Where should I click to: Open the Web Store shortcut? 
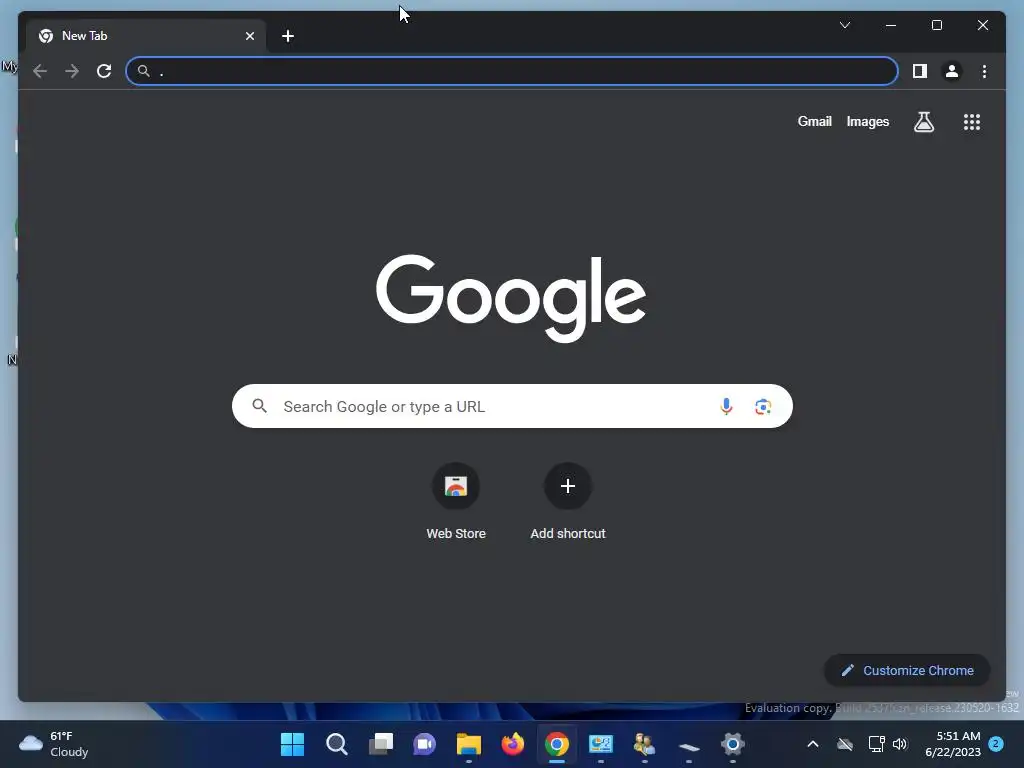pos(456,502)
